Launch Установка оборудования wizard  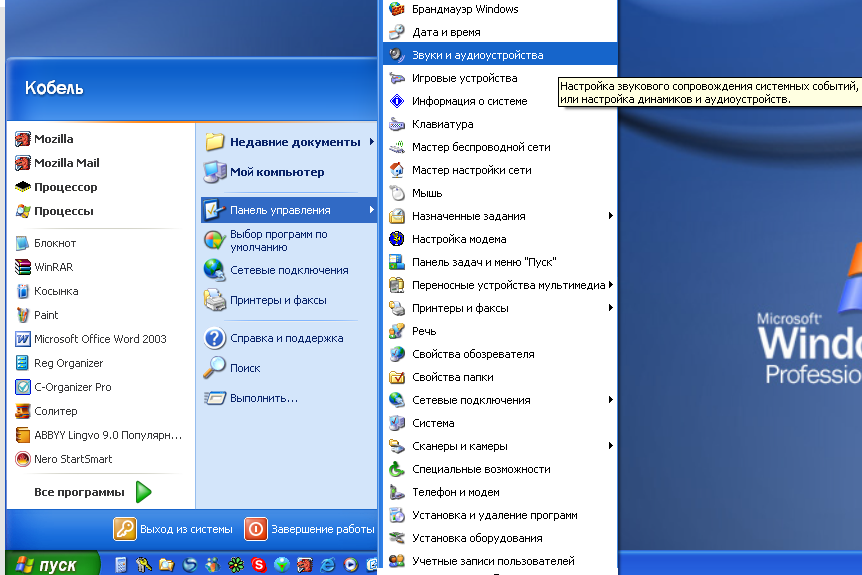(500, 539)
